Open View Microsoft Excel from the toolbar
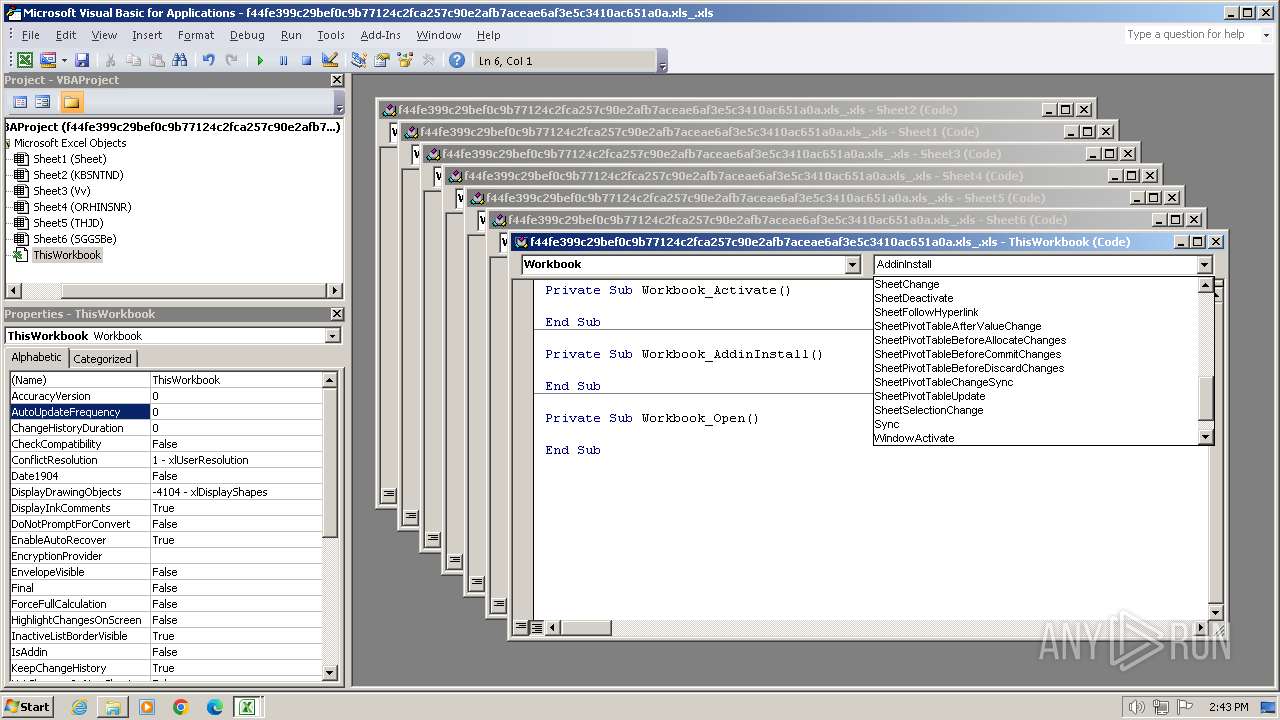This screenshot has width=1280, height=720. click(x=24, y=60)
